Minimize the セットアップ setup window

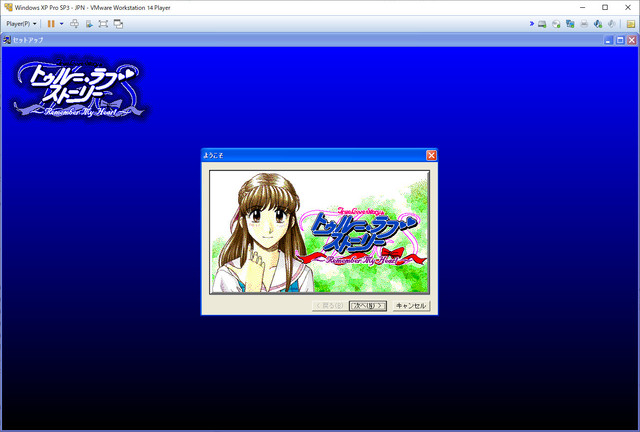click(609, 40)
